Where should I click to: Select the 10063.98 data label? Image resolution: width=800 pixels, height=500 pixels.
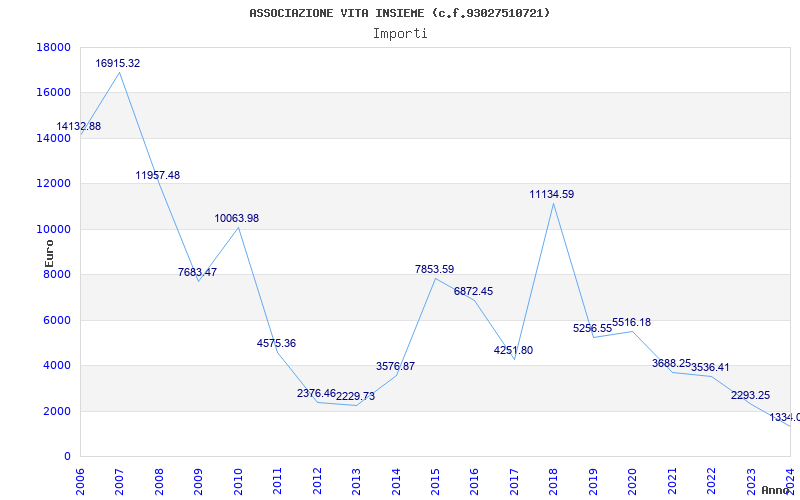[237, 218]
